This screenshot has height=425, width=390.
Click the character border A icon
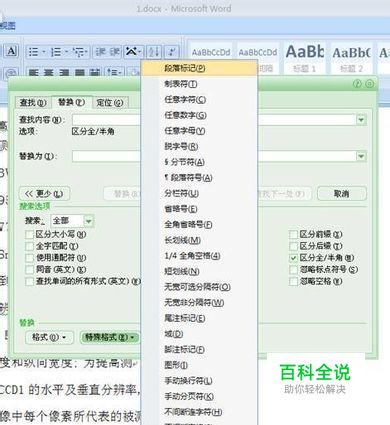click(11, 51)
